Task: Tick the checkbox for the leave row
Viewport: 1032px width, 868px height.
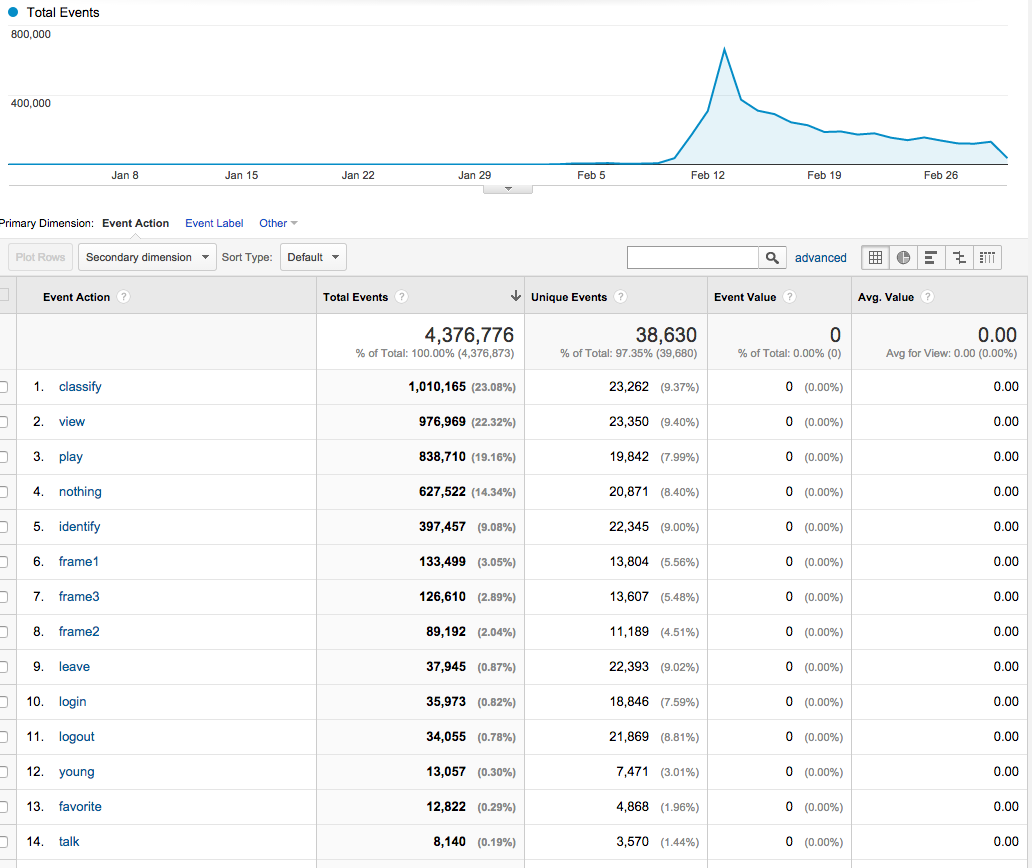Action: coord(3,667)
